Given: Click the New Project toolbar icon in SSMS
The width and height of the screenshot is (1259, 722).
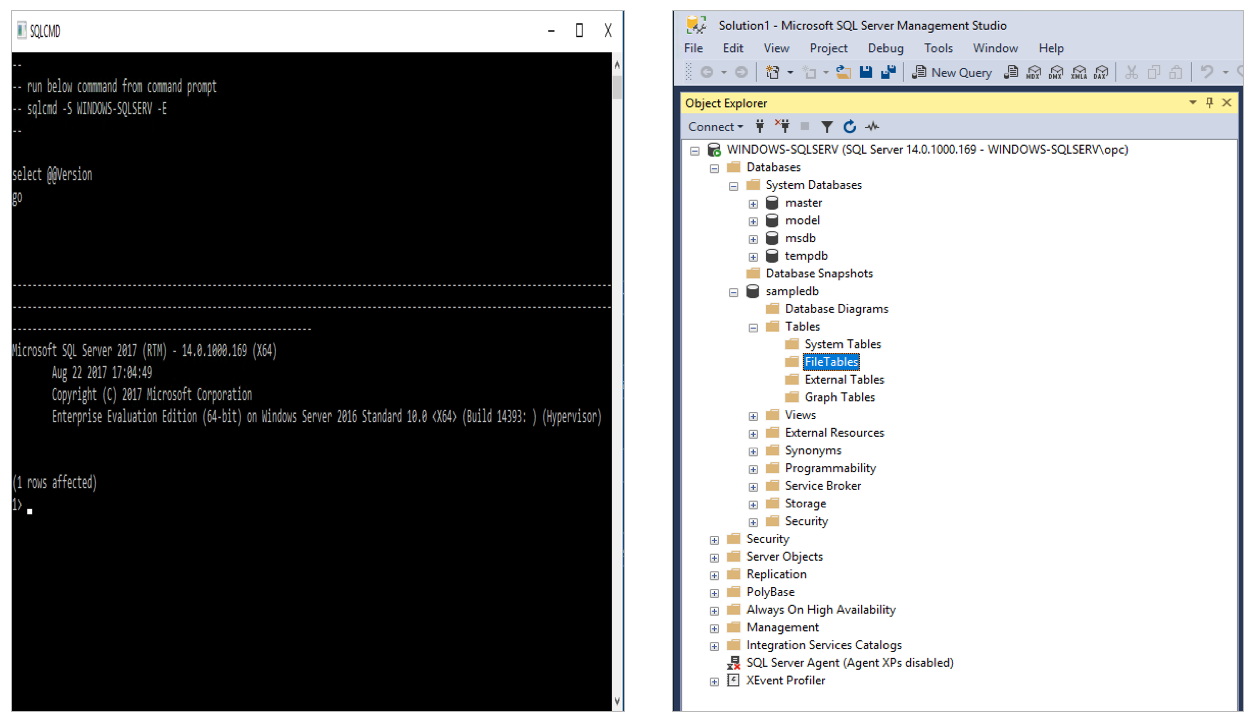Looking at the screenshot, I should (772, 72).
